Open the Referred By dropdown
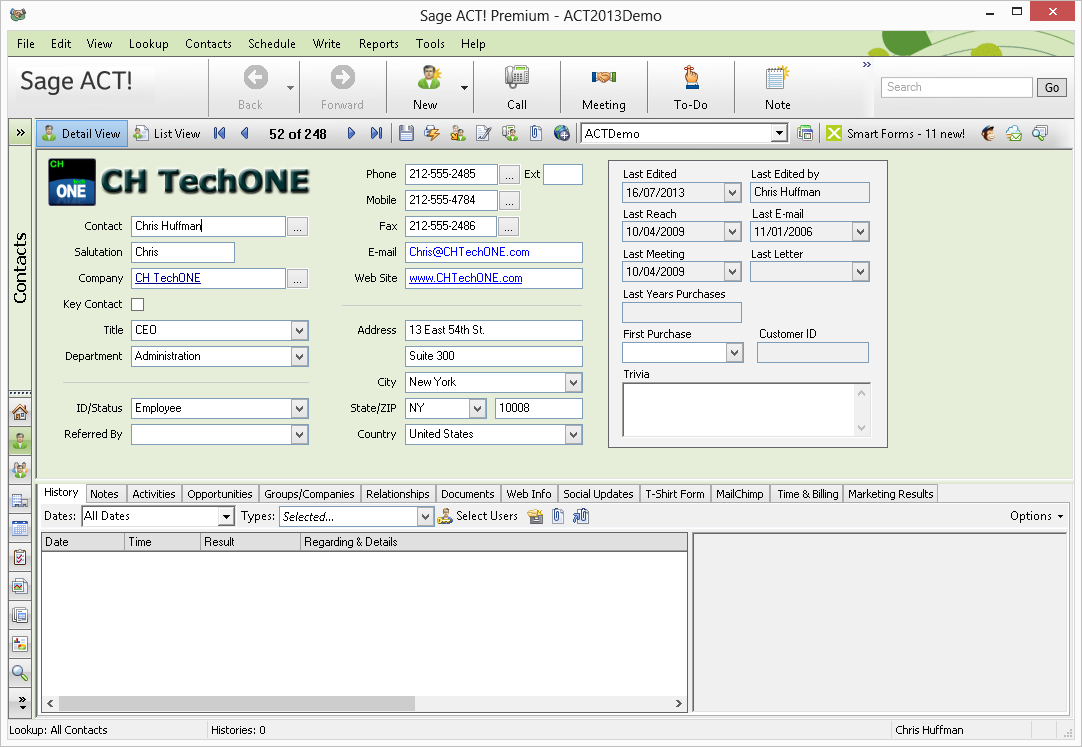The width and height of the screenshot is (1082, 747). (299, 435)
